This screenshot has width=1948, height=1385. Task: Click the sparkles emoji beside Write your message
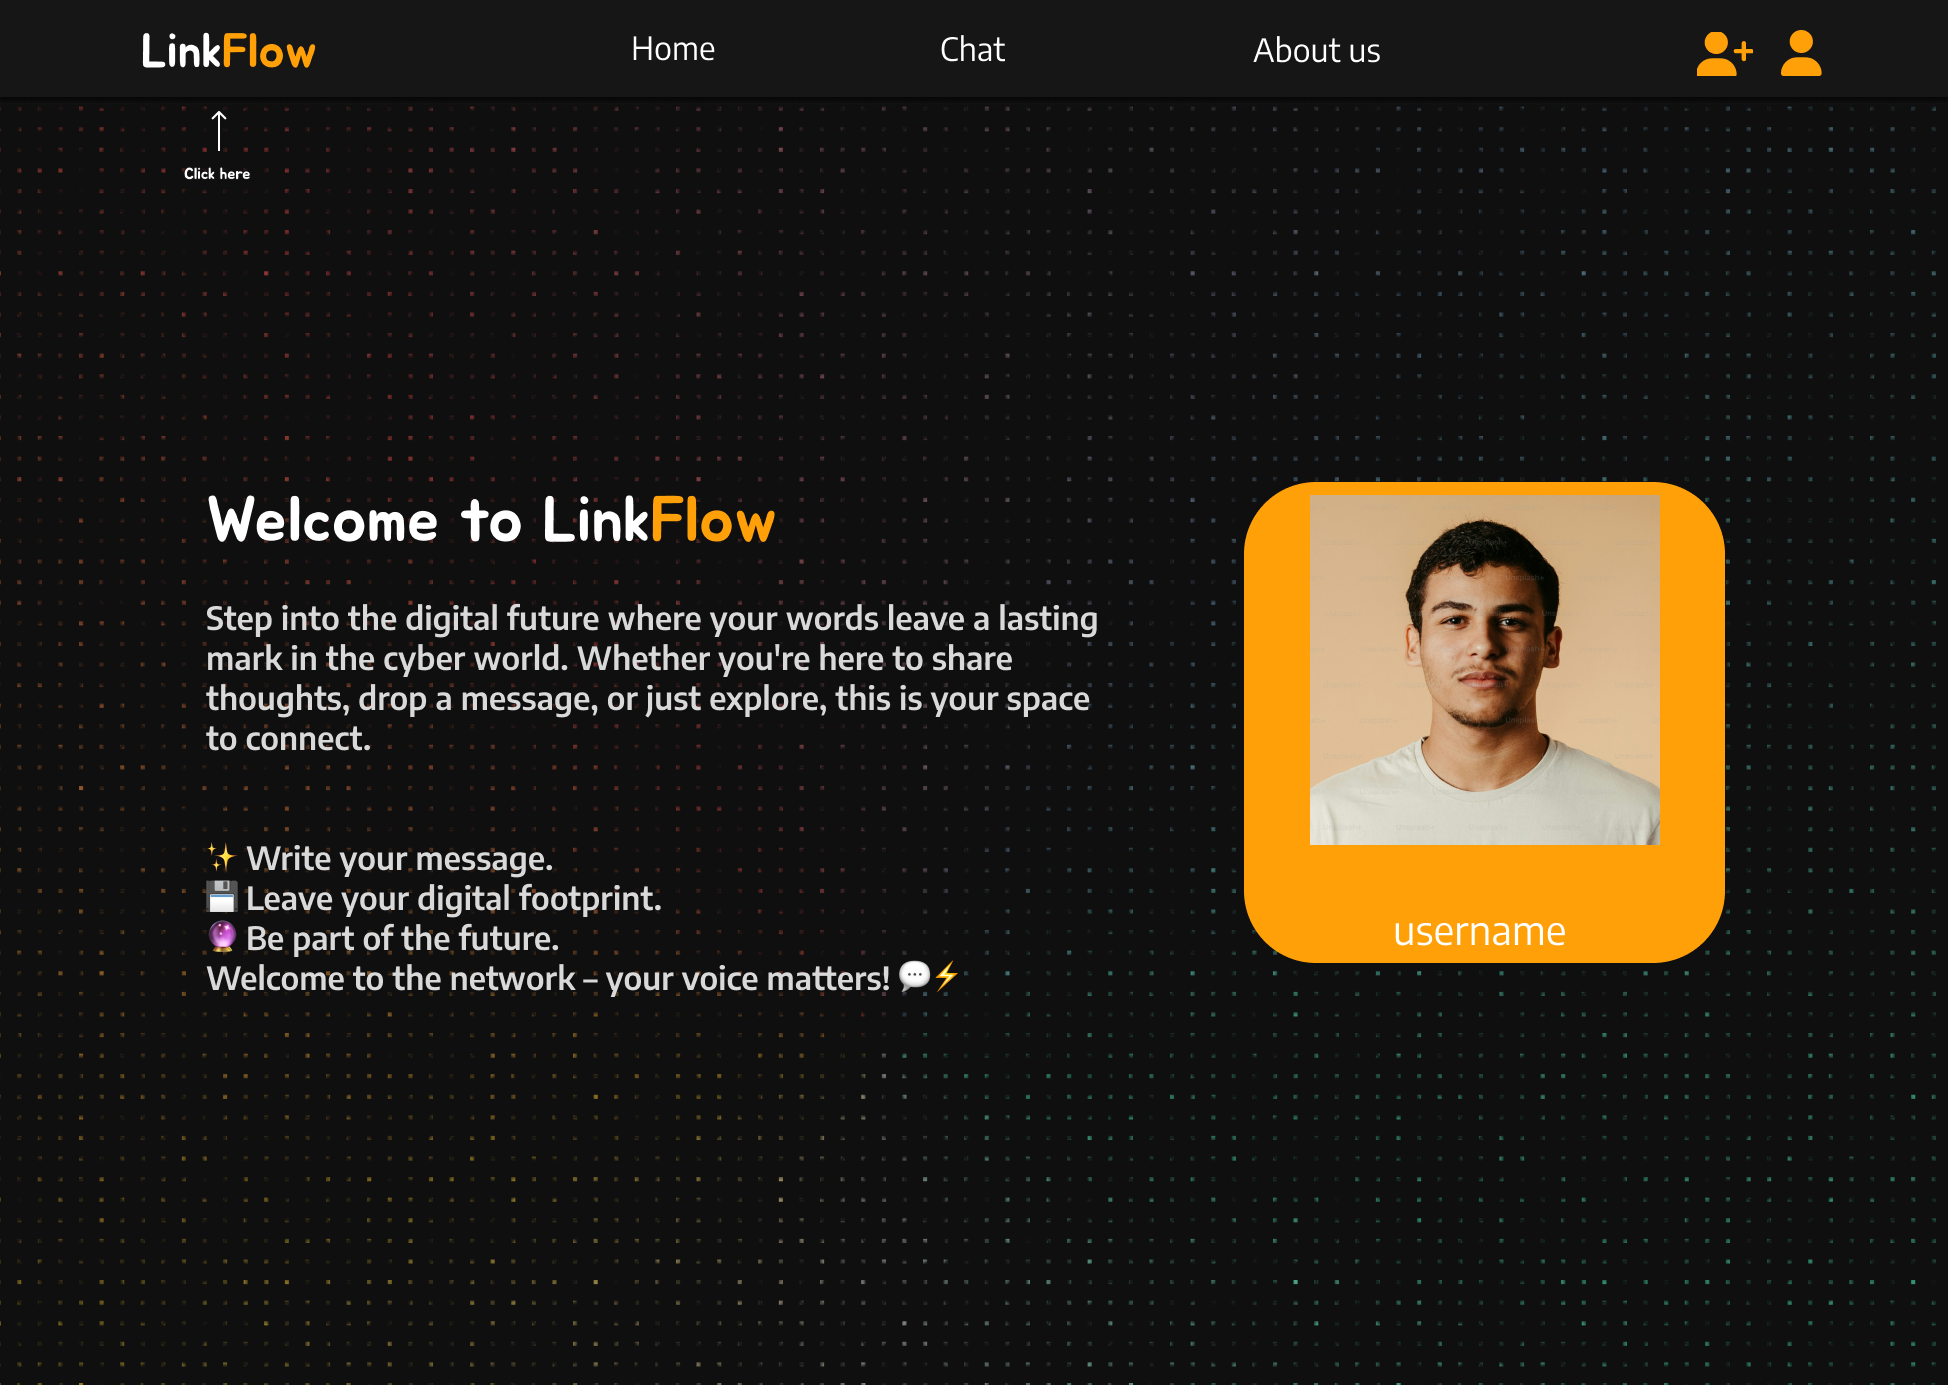coord(221,858)
